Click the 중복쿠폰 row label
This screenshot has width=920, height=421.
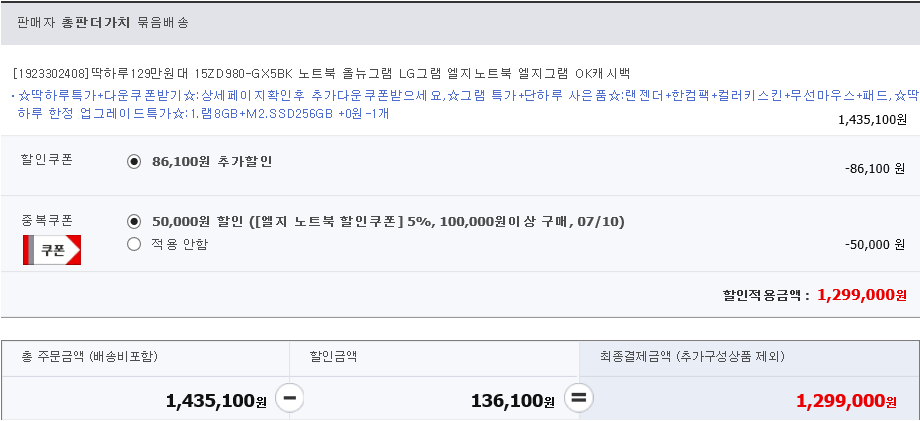[46, 220]
